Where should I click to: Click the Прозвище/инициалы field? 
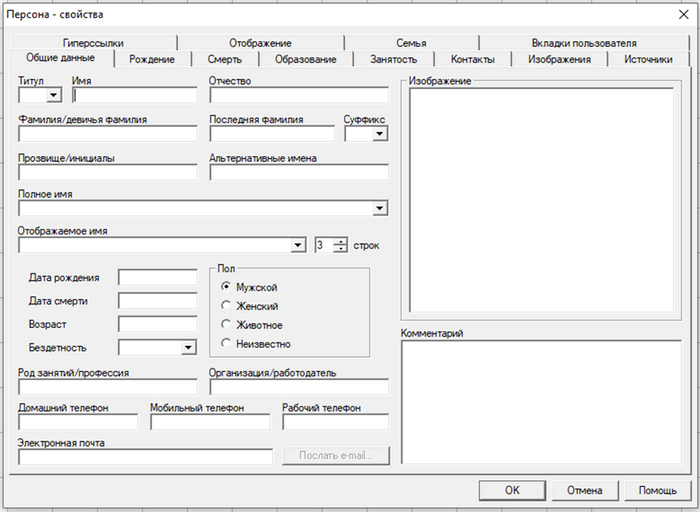click(108, 172)
